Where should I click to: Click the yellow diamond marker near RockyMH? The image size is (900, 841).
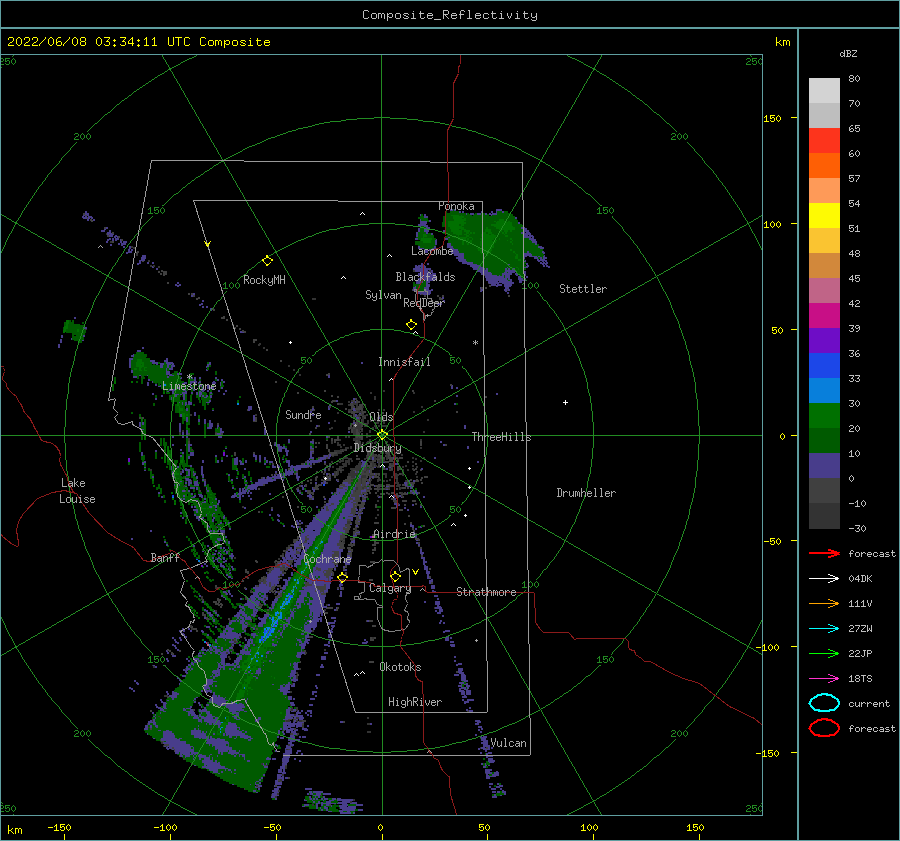[x=267, y=261]
